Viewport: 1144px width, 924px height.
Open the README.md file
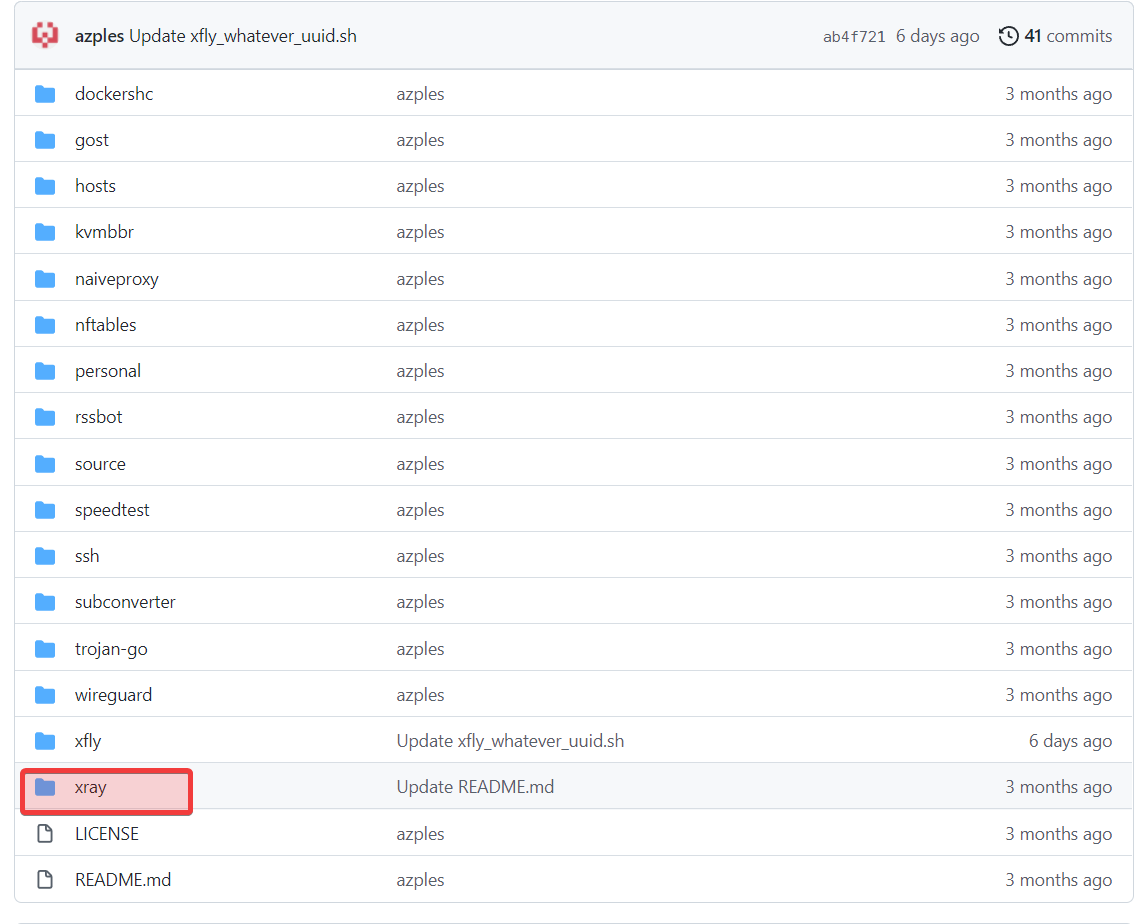[123, 880]
